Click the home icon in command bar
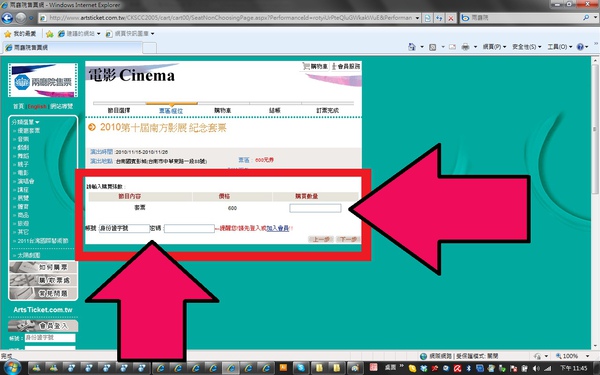 click(x=412, y=47)
